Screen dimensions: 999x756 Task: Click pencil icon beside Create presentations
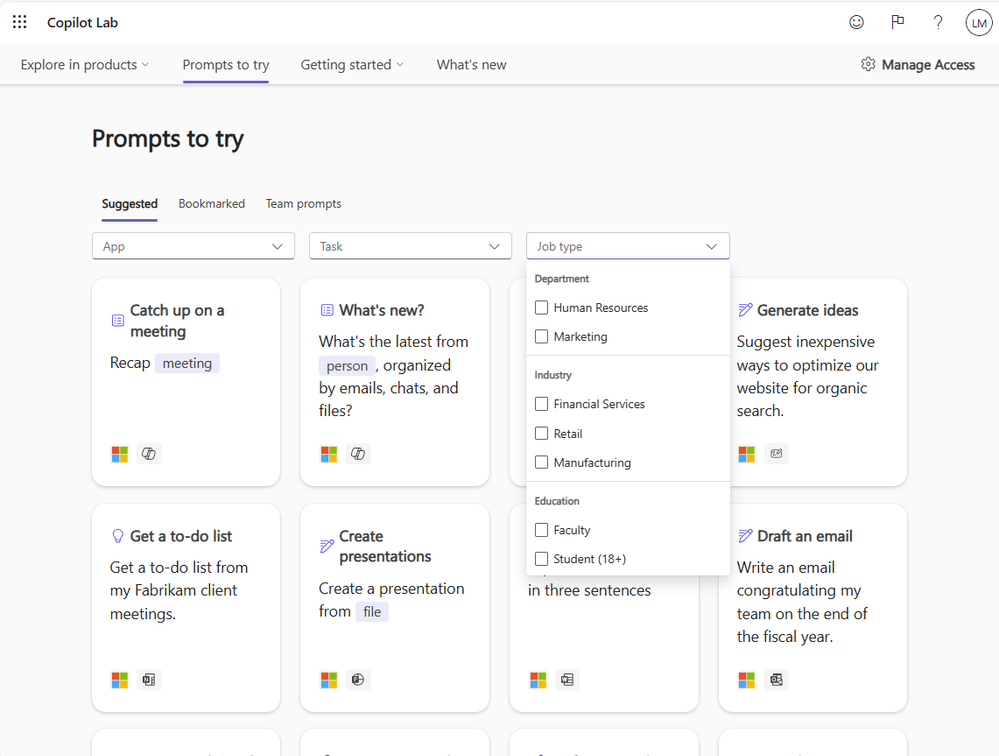click(x=327, y=546)
